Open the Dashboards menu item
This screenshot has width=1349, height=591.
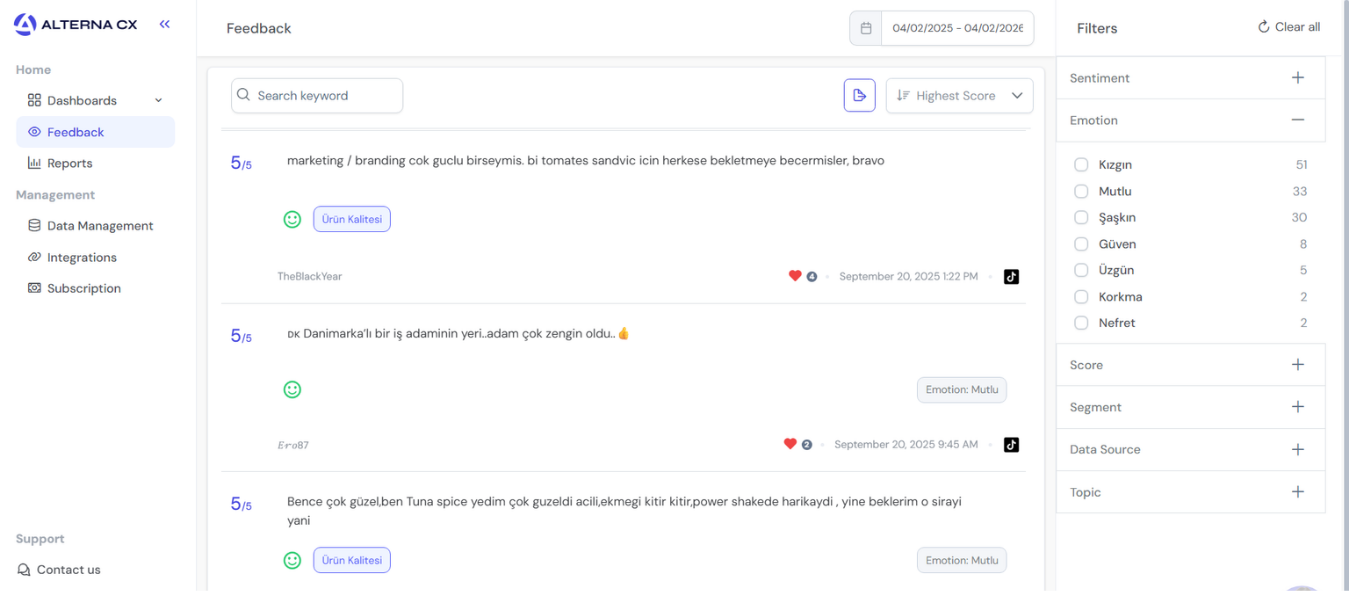[95, 100]
